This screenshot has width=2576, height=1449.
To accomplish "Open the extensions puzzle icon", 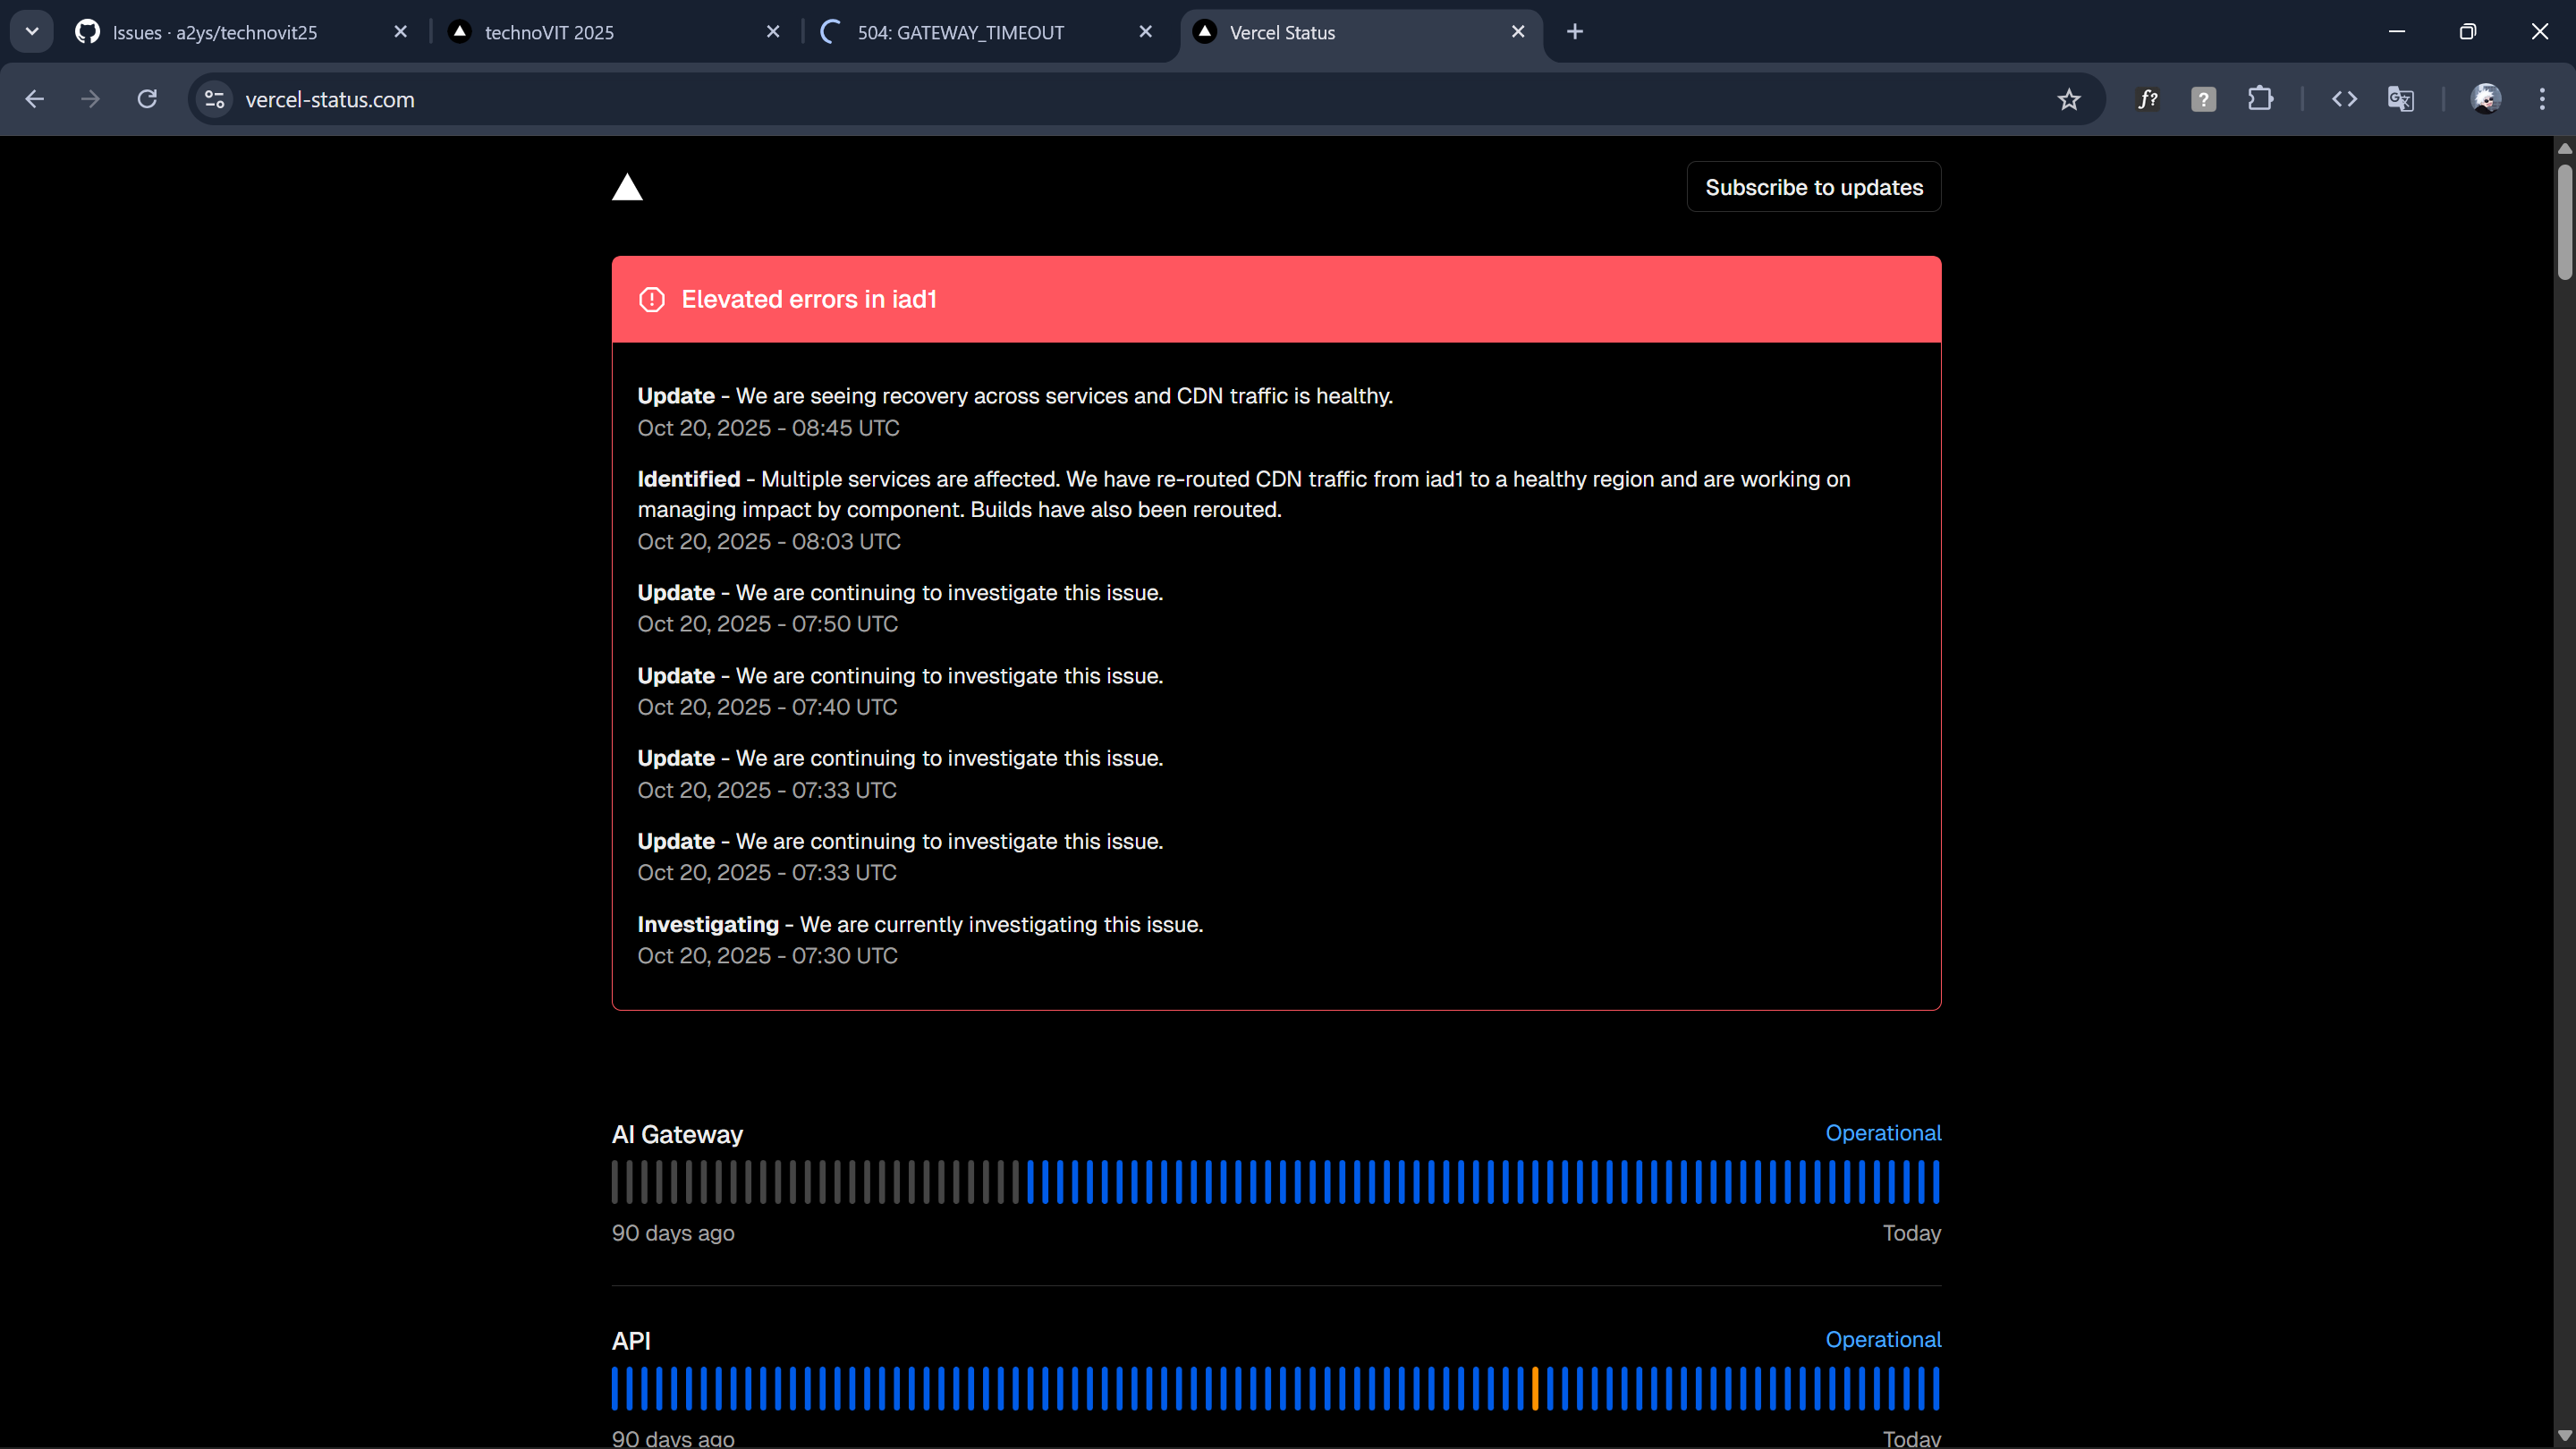I will click(2261, 99).
